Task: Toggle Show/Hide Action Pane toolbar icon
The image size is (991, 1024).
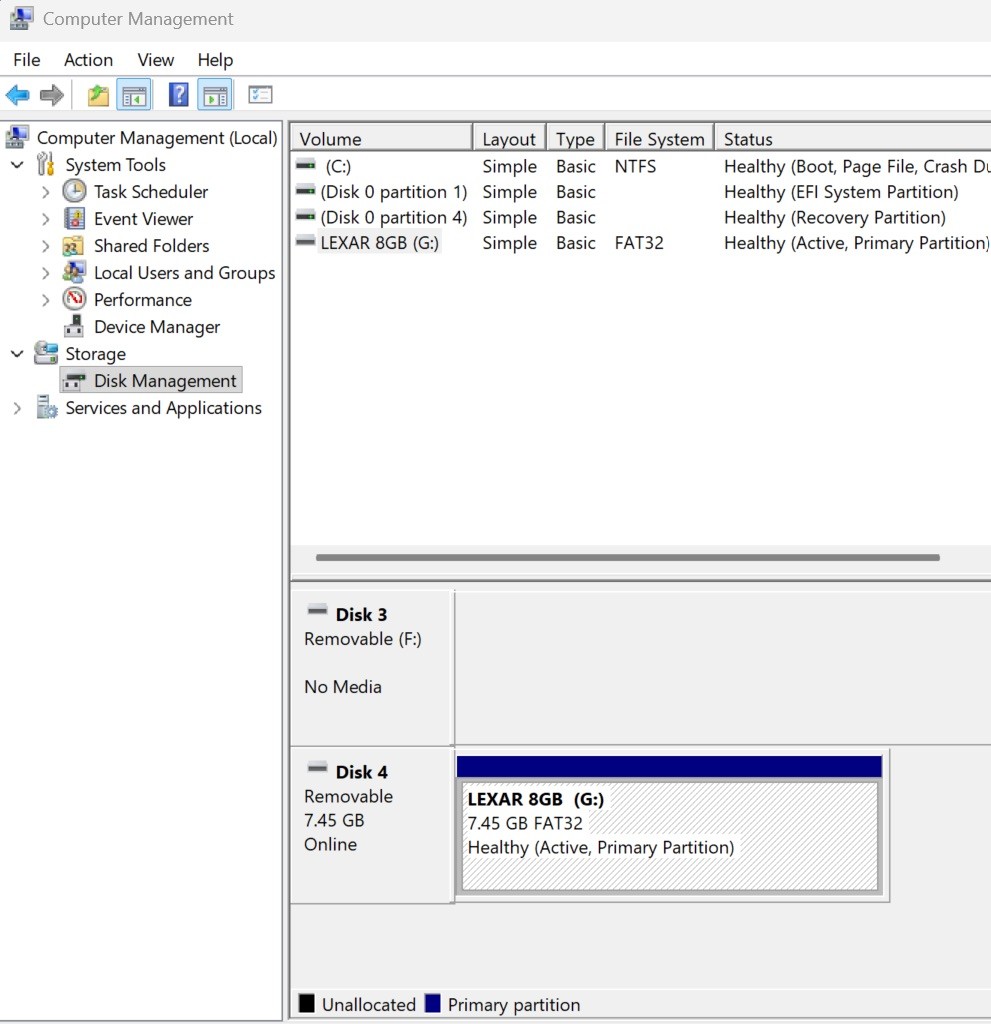Action: (216, 95)
